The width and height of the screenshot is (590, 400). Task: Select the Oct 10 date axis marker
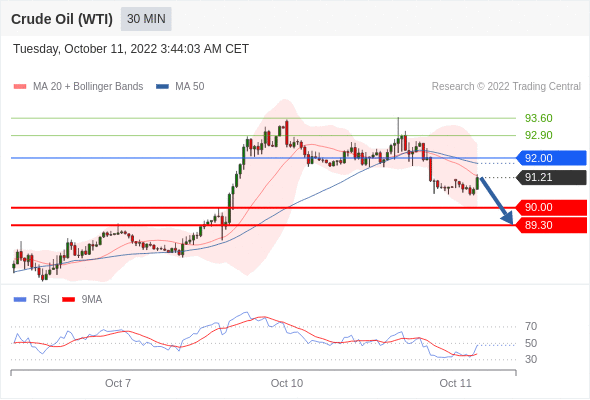pyautogui.click(x=287, y=383)
